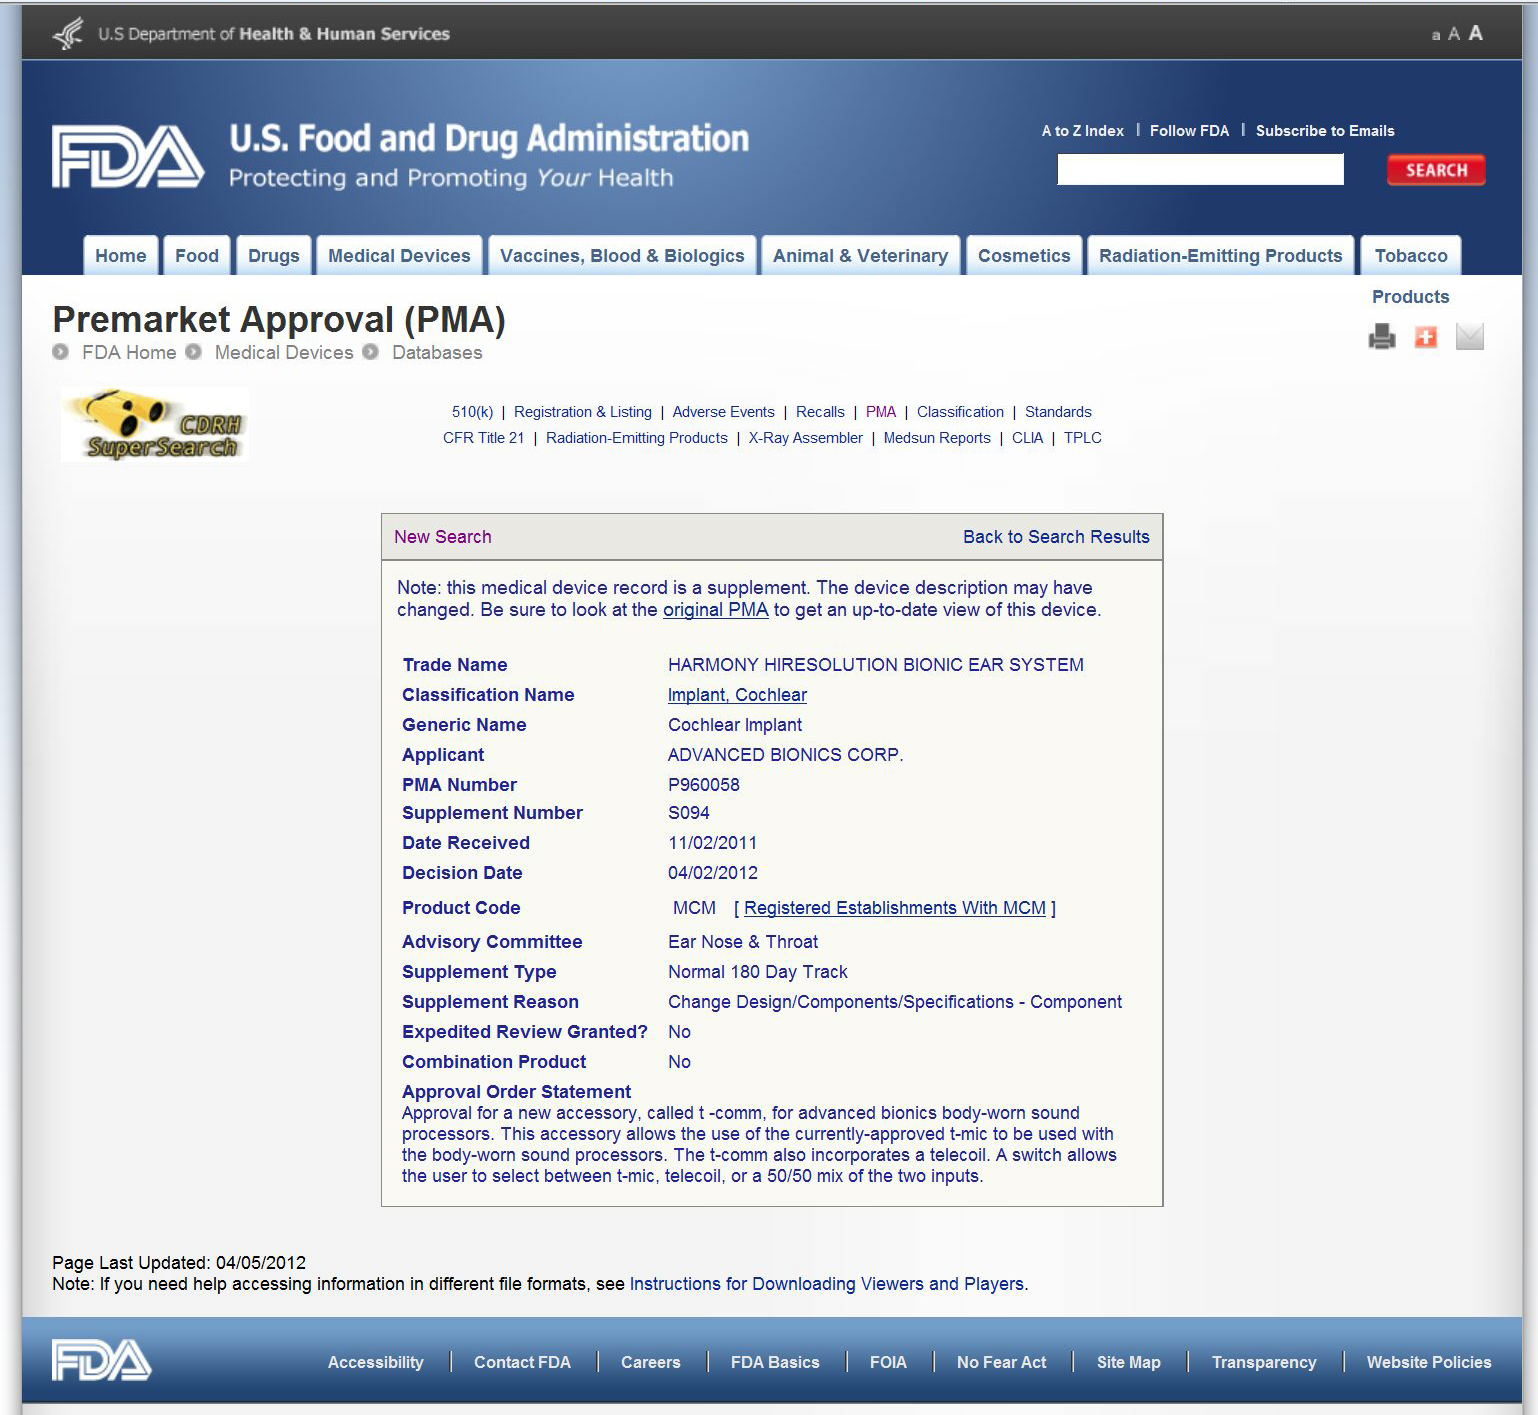
Task: Go Back to Search Results
Action: pos(1055,537)
